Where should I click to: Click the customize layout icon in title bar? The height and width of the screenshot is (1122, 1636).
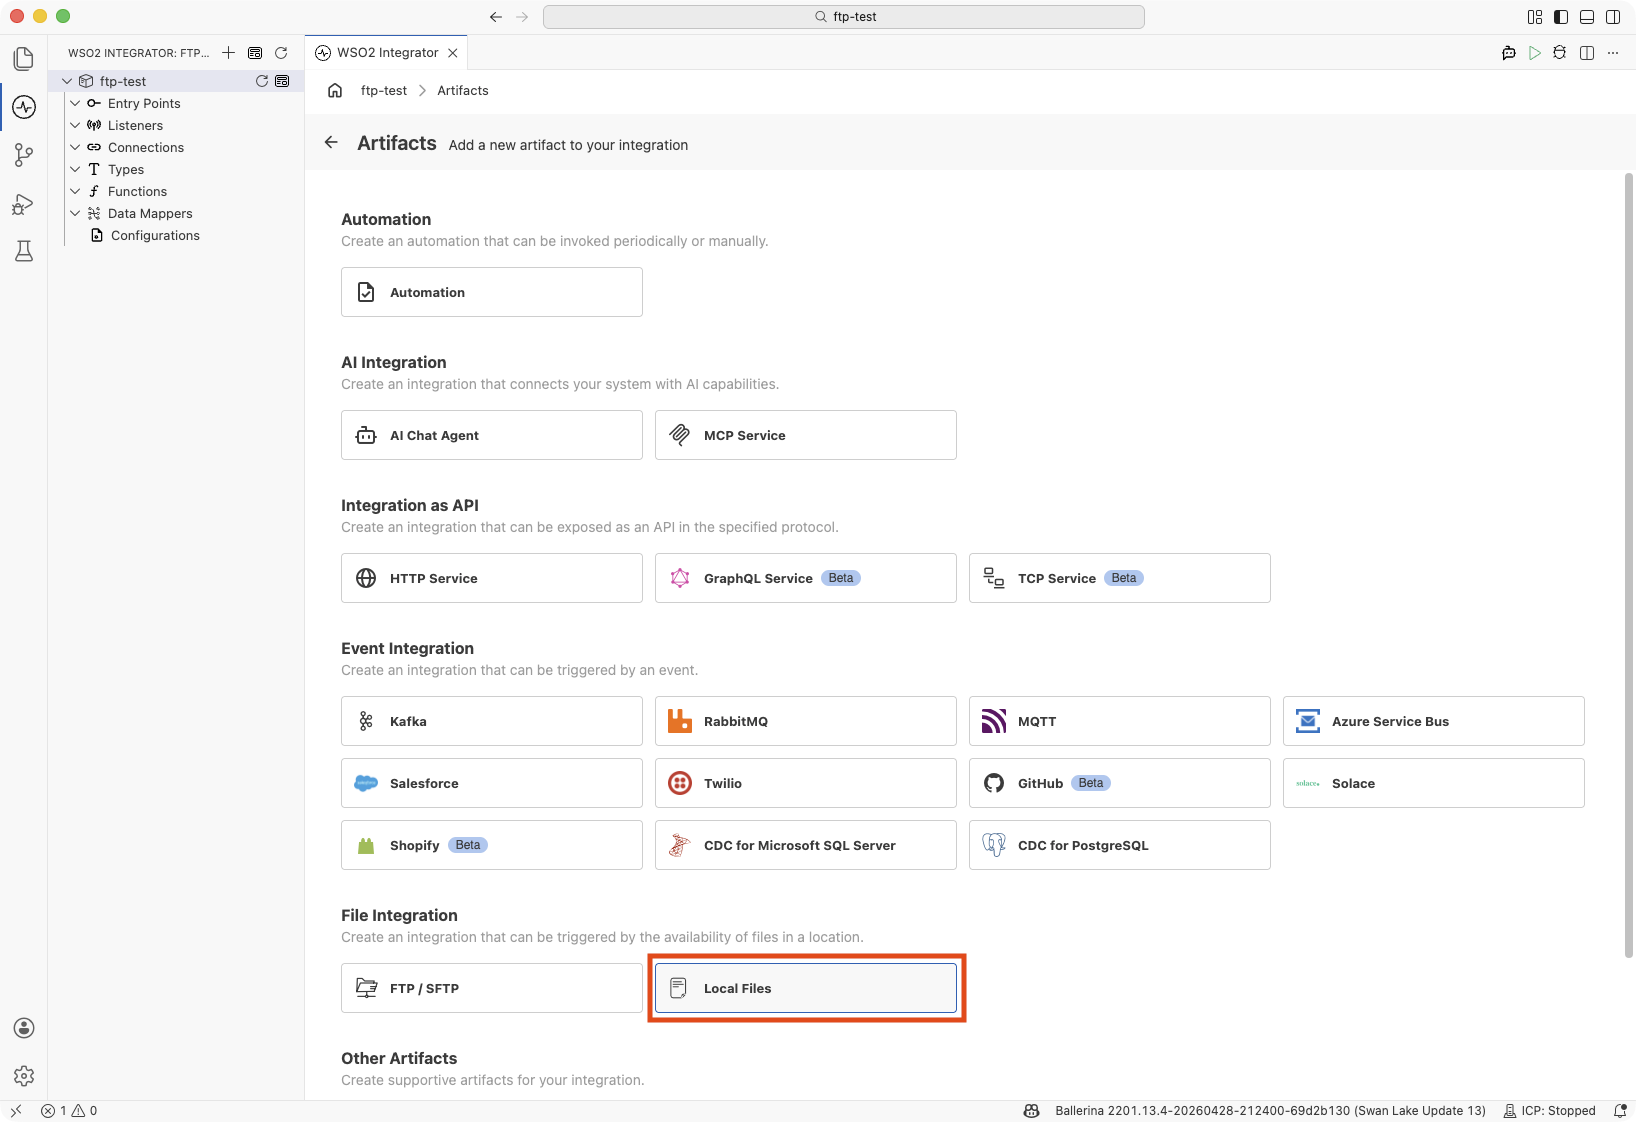point(1535,17)
